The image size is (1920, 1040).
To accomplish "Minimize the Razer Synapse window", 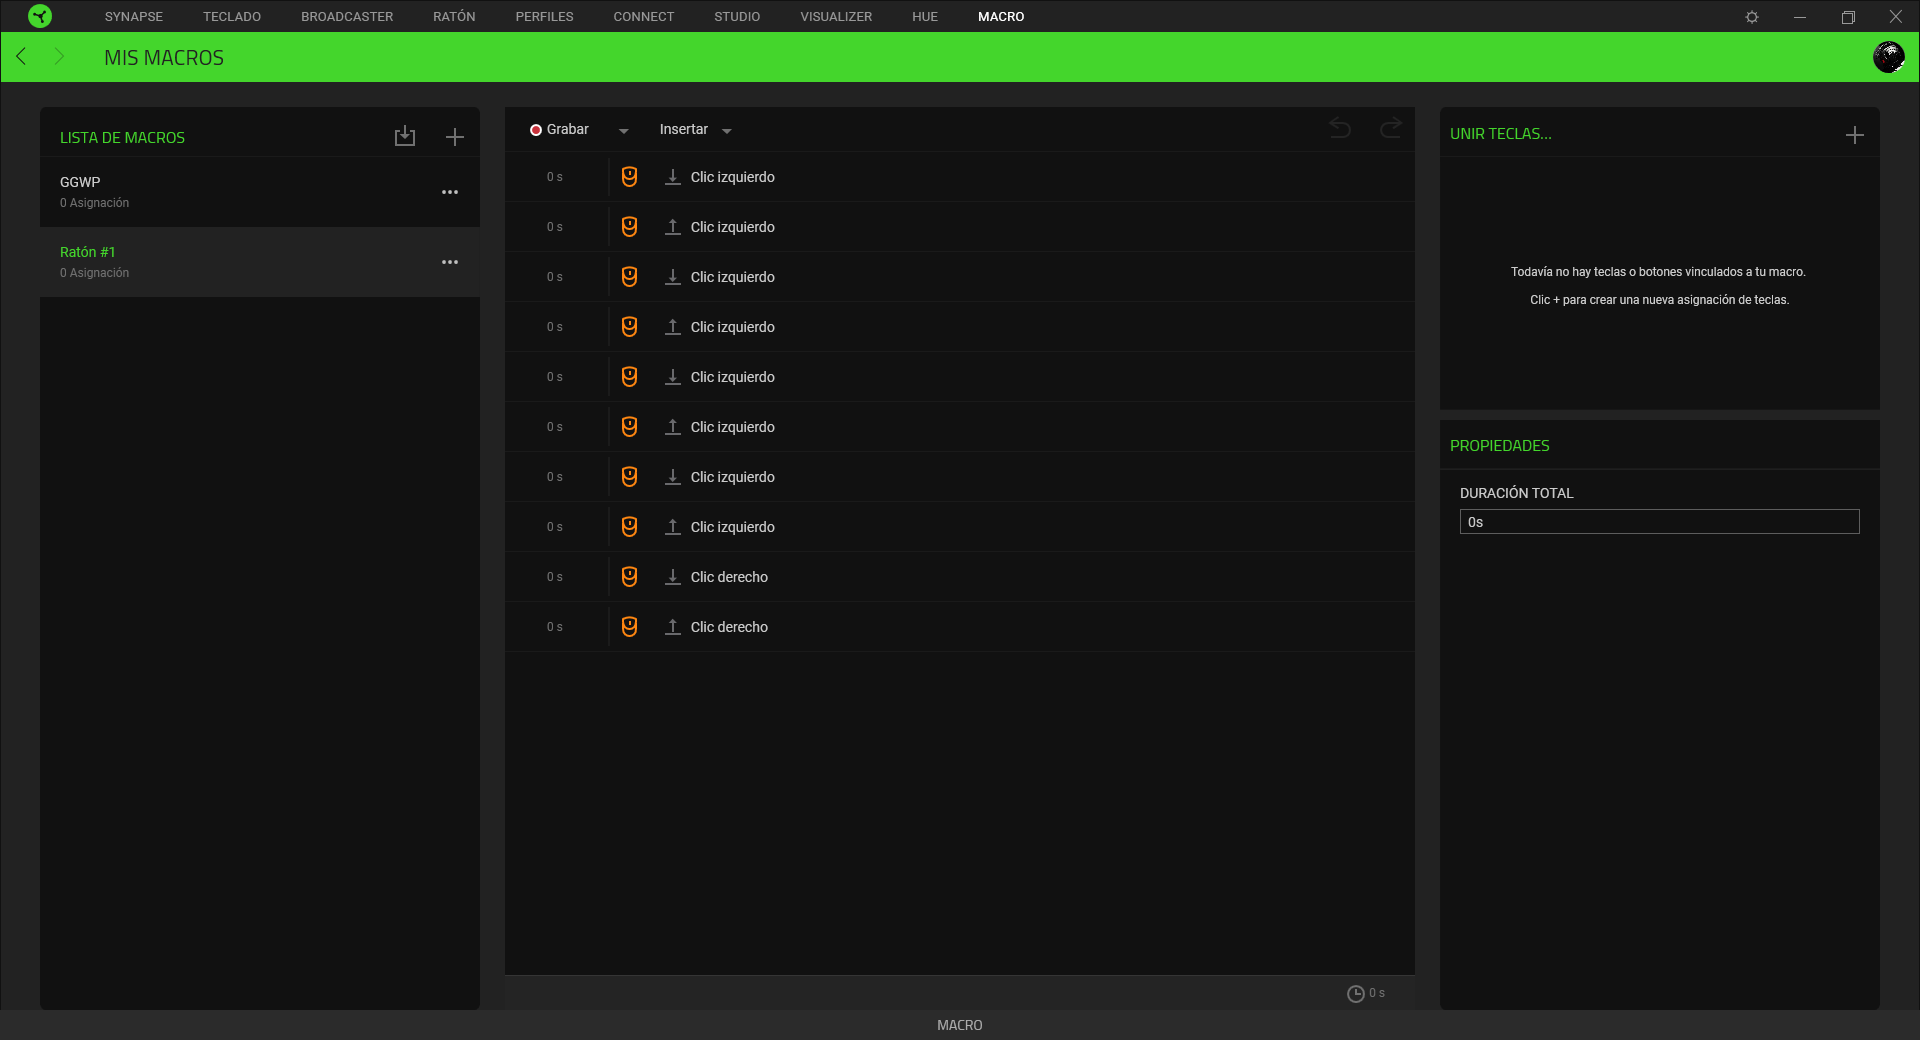I will tap(1800, 17).
